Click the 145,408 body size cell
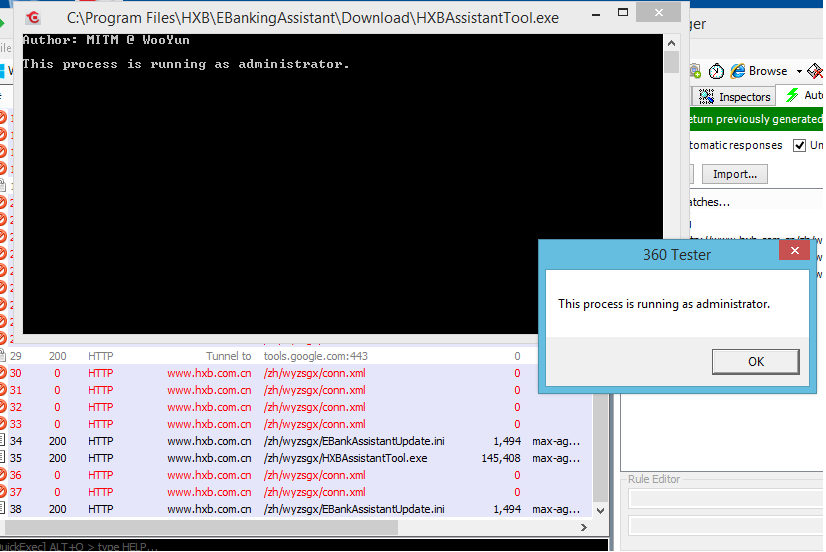Screen dimensions: 826x552 pos(500,458)
